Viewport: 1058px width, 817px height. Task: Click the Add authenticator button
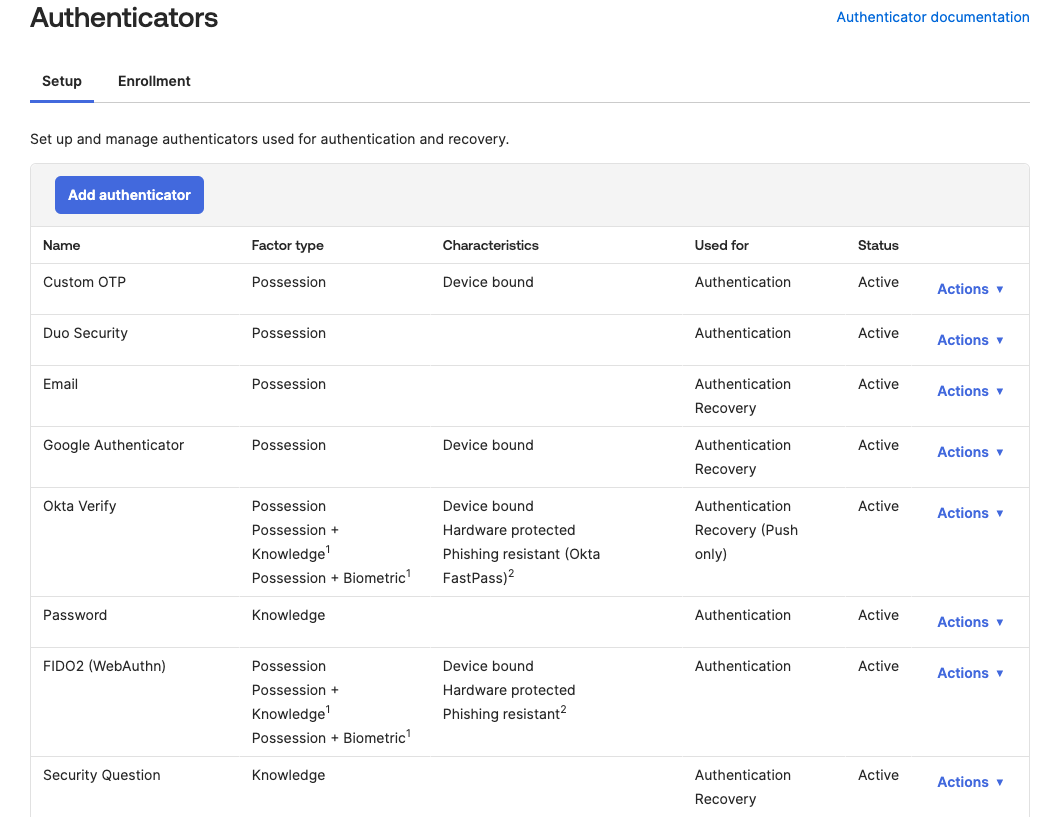pyautogui.click(x=129, y=195)
